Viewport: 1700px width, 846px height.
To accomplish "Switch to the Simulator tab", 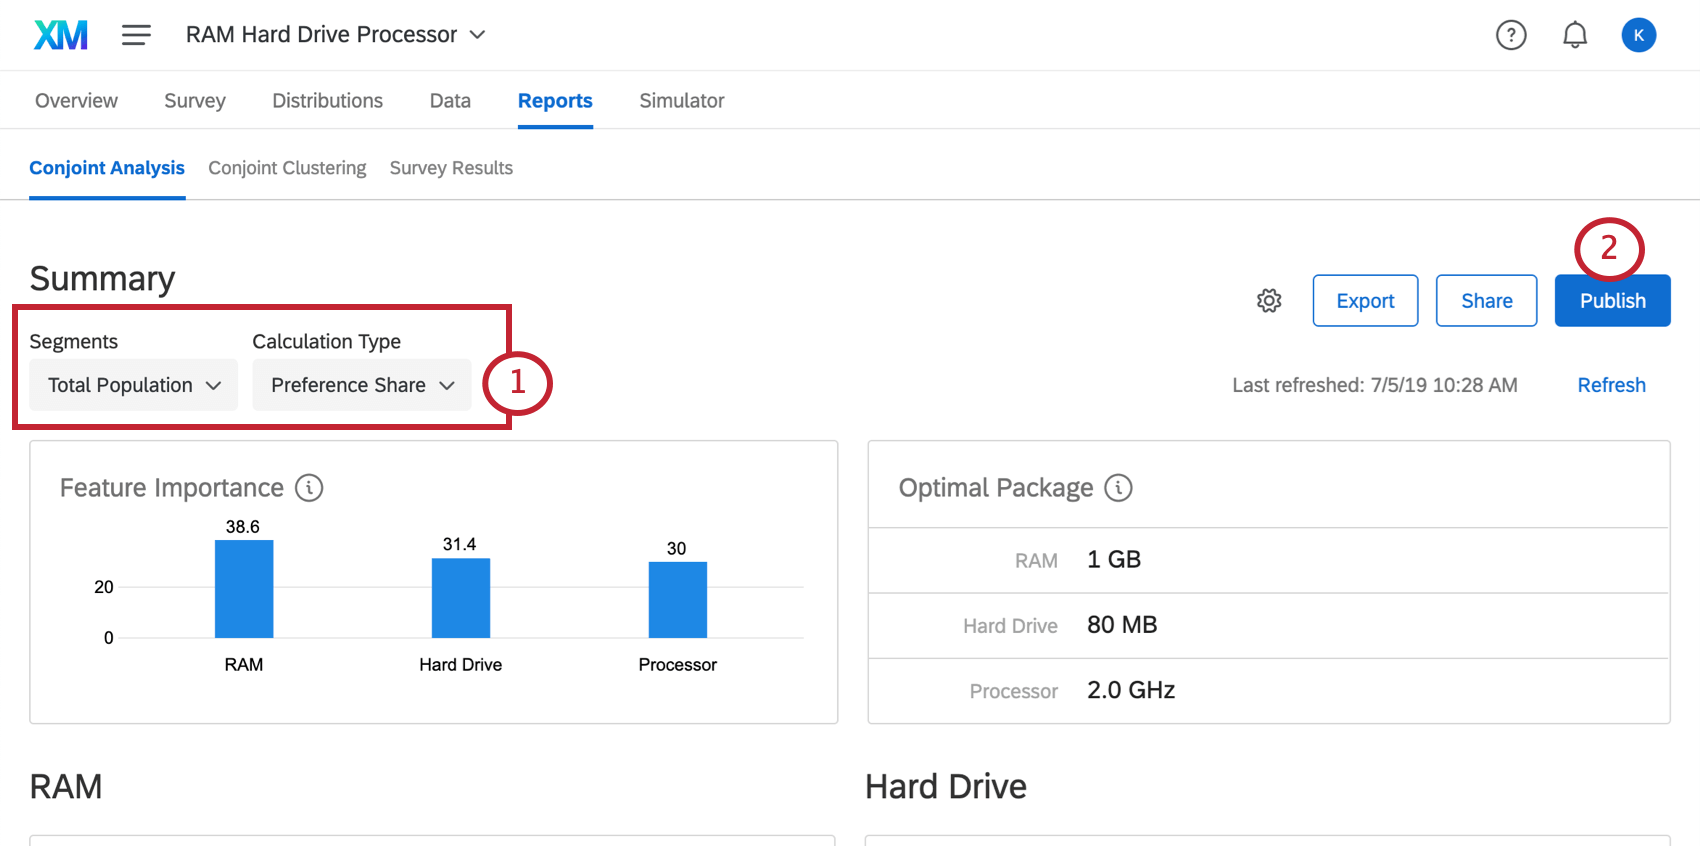I will [x=682, y=101].
